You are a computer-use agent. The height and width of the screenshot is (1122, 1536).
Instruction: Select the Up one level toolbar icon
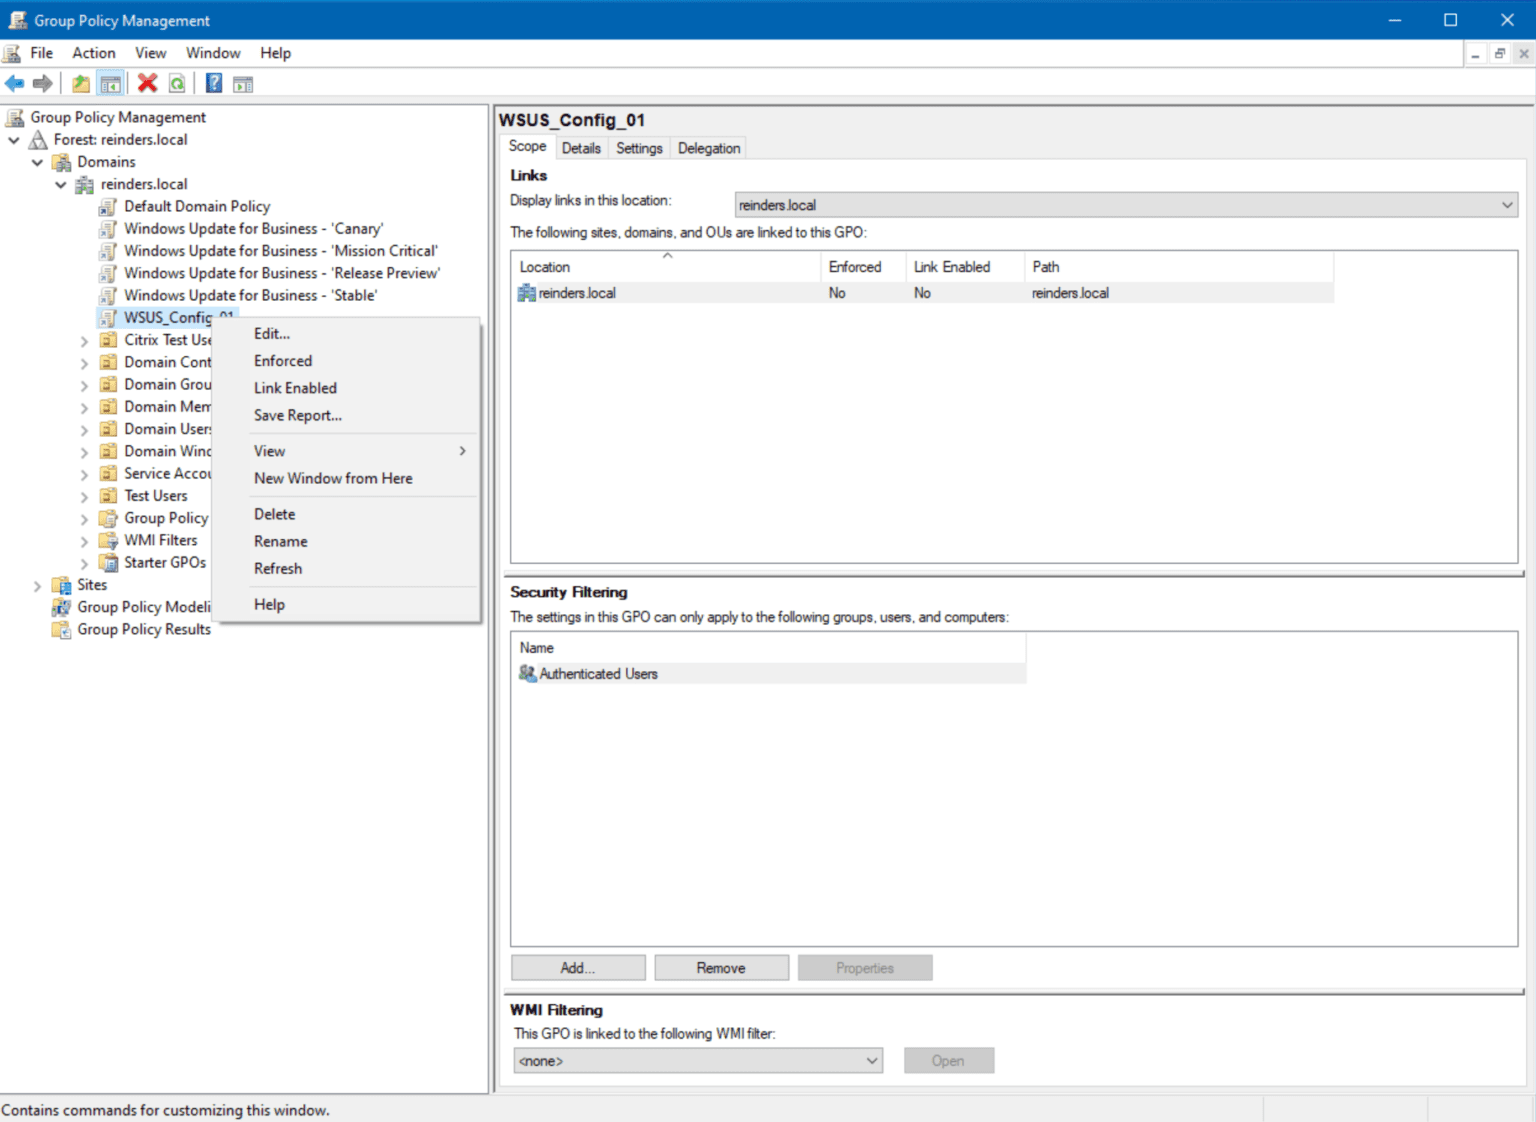(80, 83)
